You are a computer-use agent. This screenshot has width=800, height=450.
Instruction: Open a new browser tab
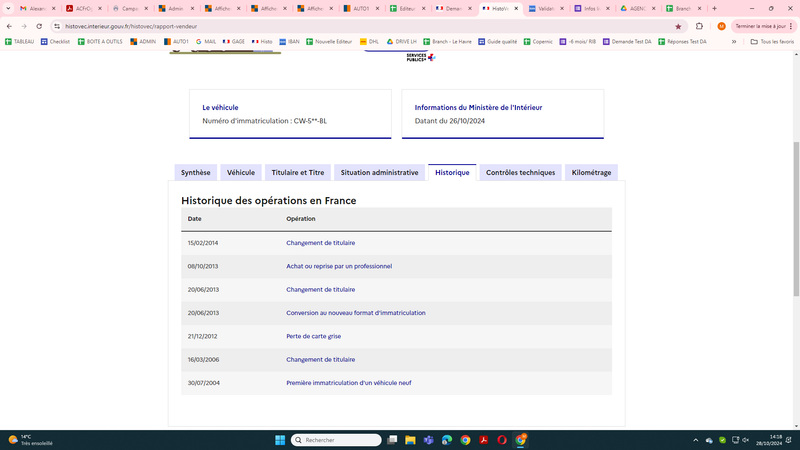pyautogui.click(x=714, y=8)
